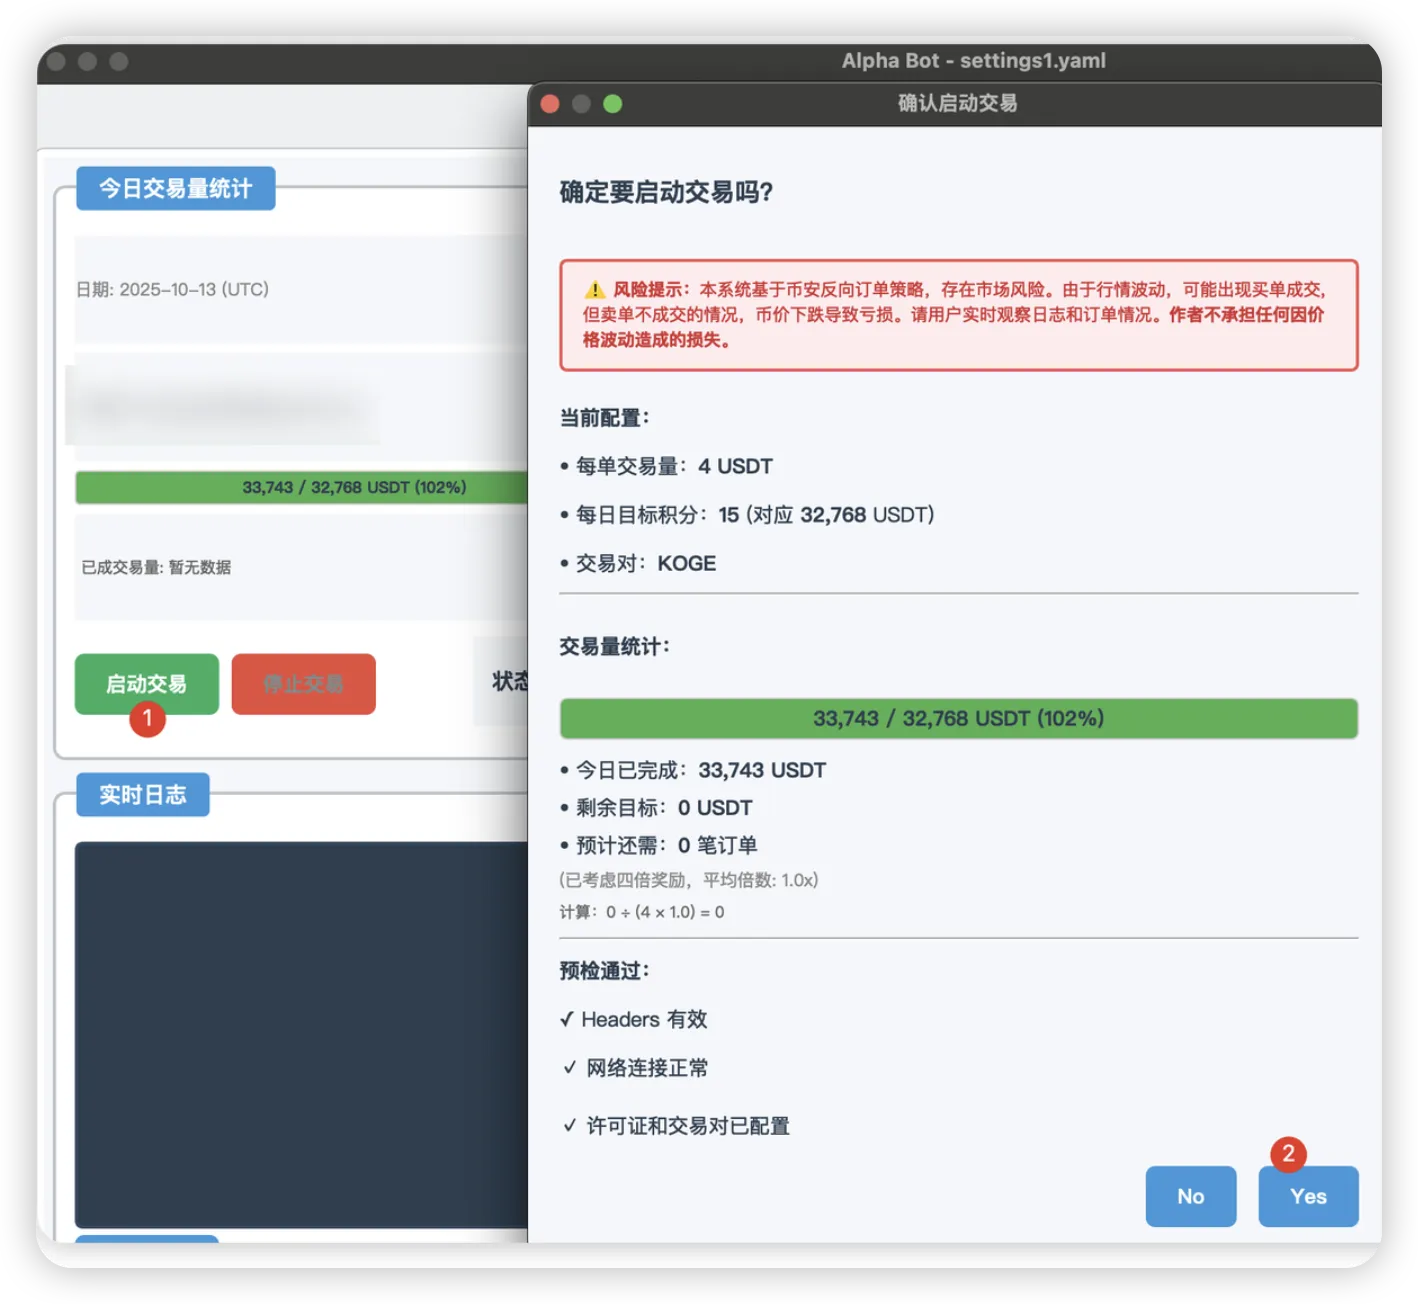
Task: Click No to cancel starting trading
Action: [1190, 1197]
